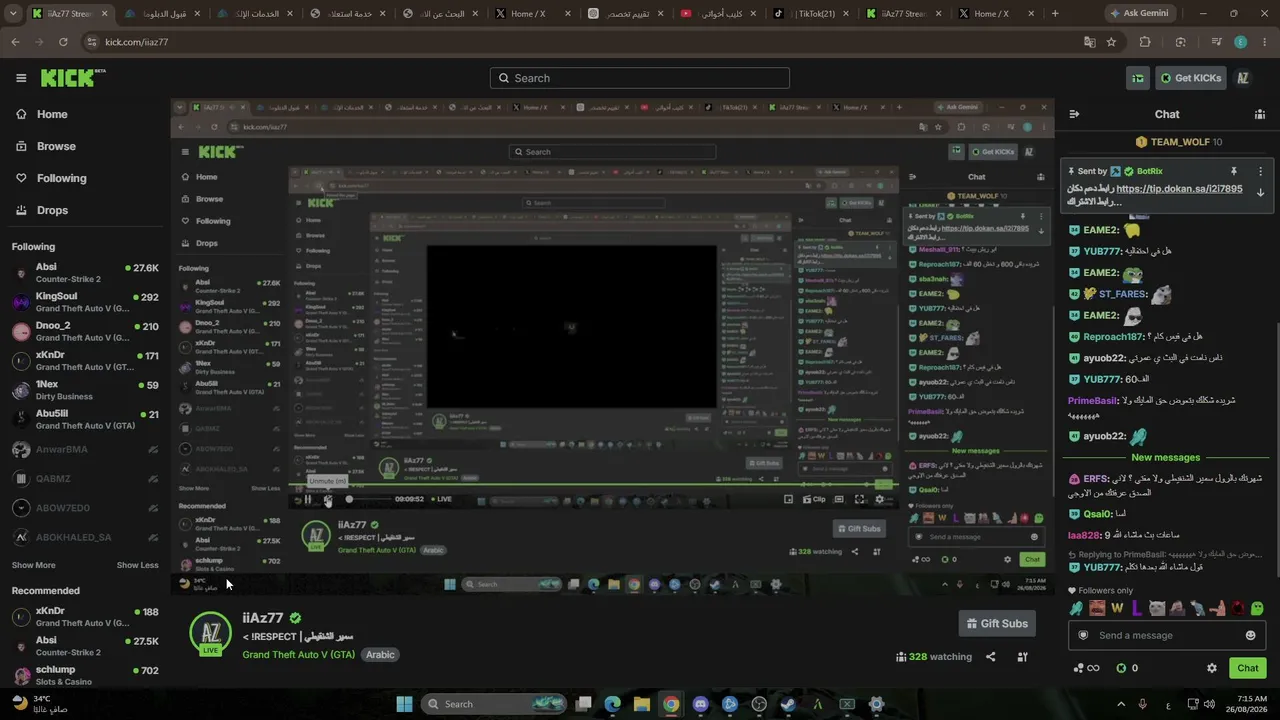Open a new browser tab
The image size is (1280, 720).
coord(1055,14)
